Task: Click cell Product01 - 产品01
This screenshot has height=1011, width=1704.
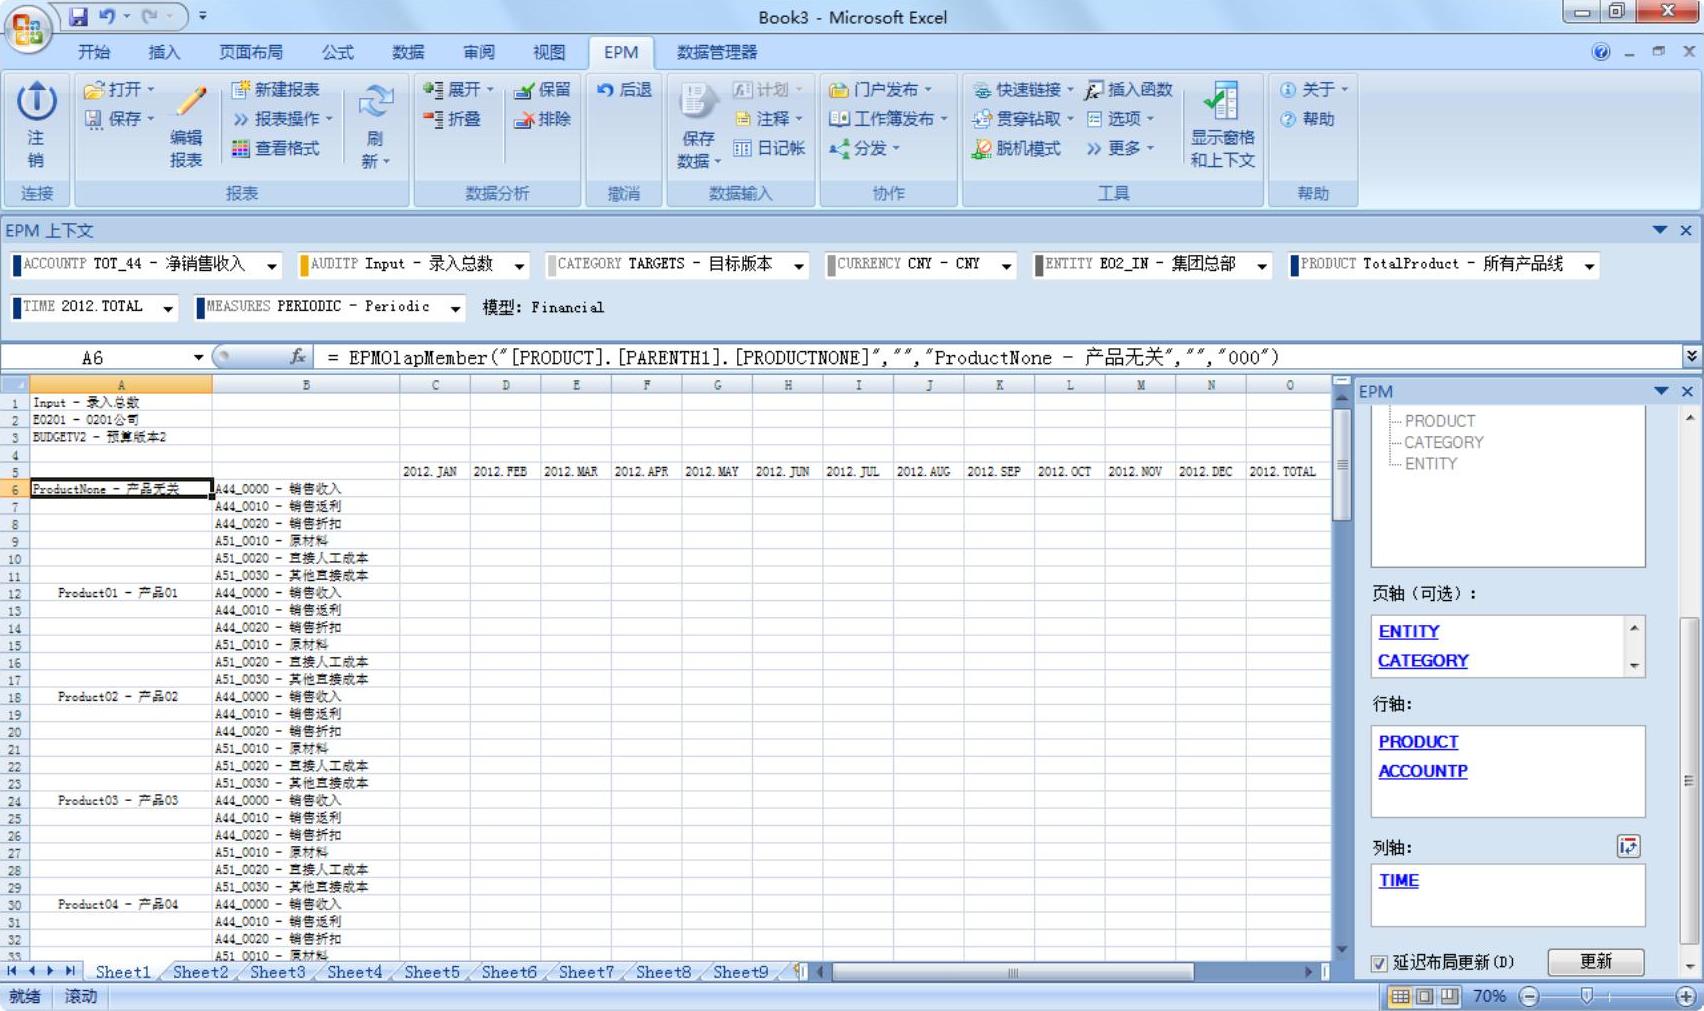Action: coord(120,593)
